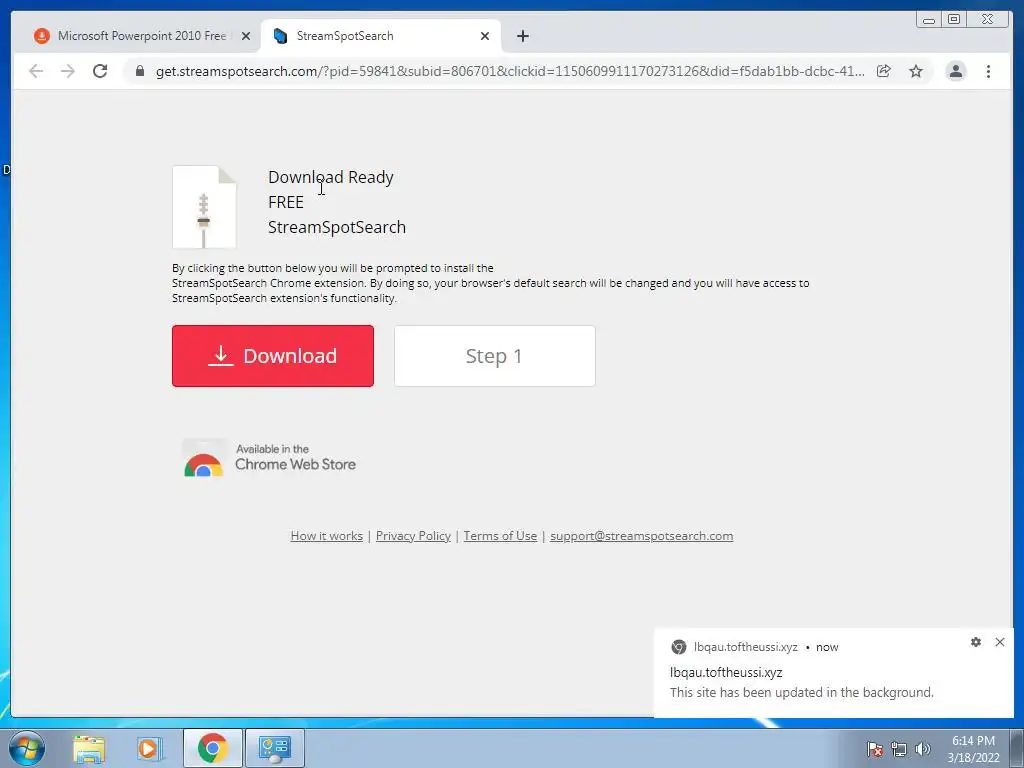1024x768 pixels.
Task: Select the StreamSpotSearch tab
Action: click(380, 36)
